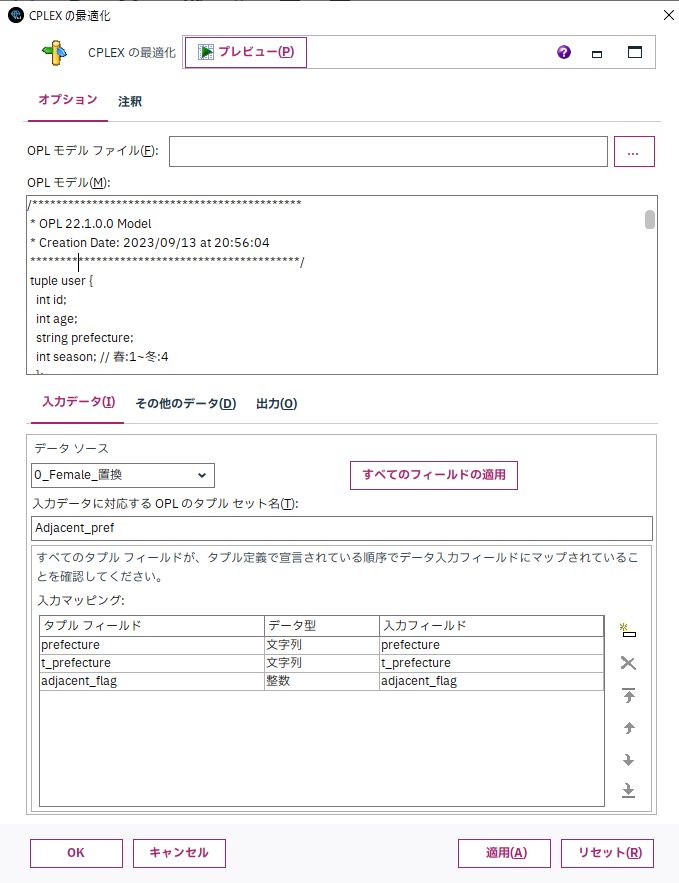
Task: Click the '* OPL 22.1.0.0 Model' comment line
Action: point(91,224)
